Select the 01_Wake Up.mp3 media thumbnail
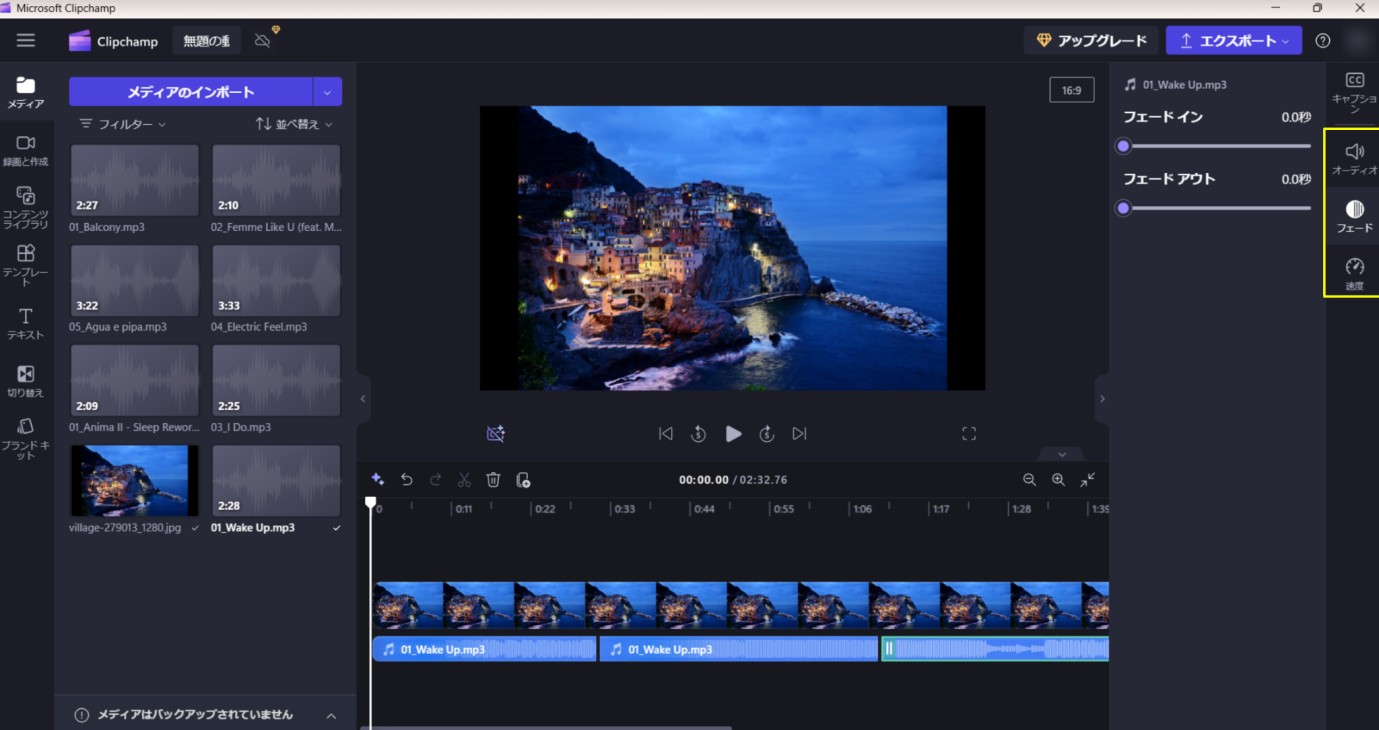1379x730 pixels. tap(277, 480)
